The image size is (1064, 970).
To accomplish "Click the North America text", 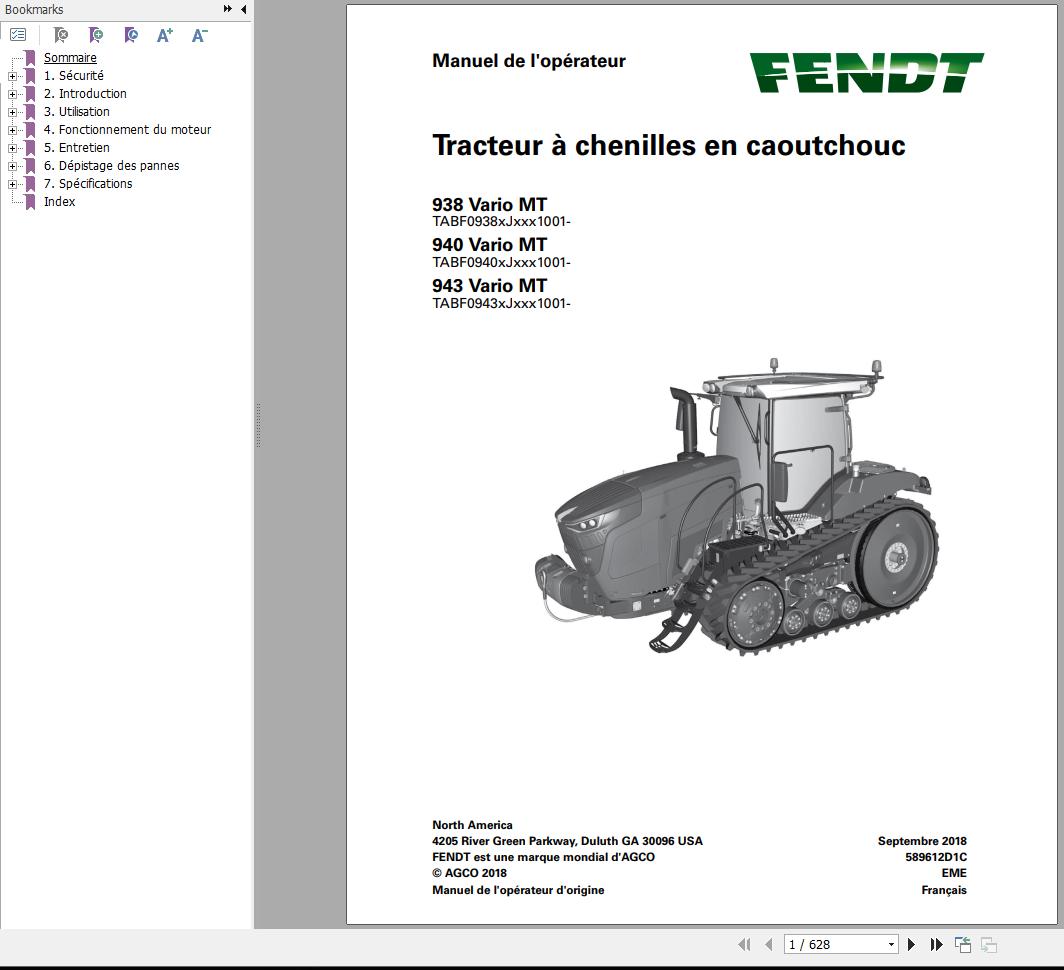I will click(x=472, y=825).
